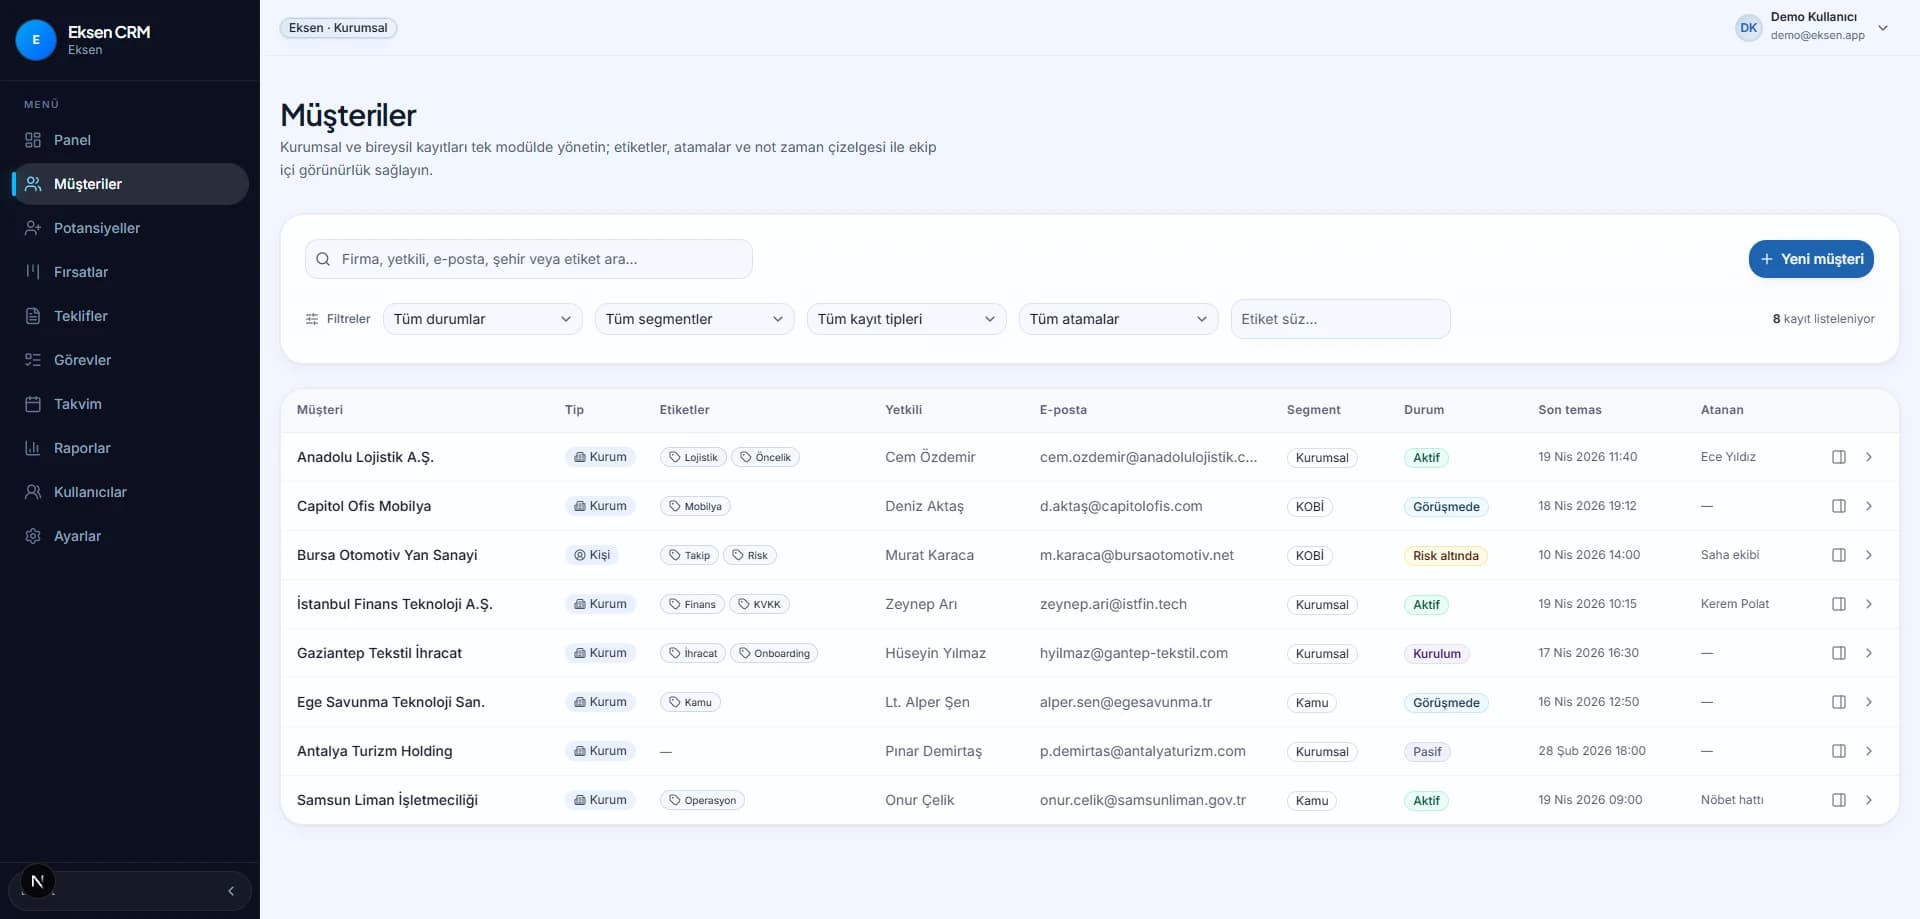Open the Tüm atamalar dropdown
Viewport: 1920px width, 919px height.
(x=1118, y=319)
